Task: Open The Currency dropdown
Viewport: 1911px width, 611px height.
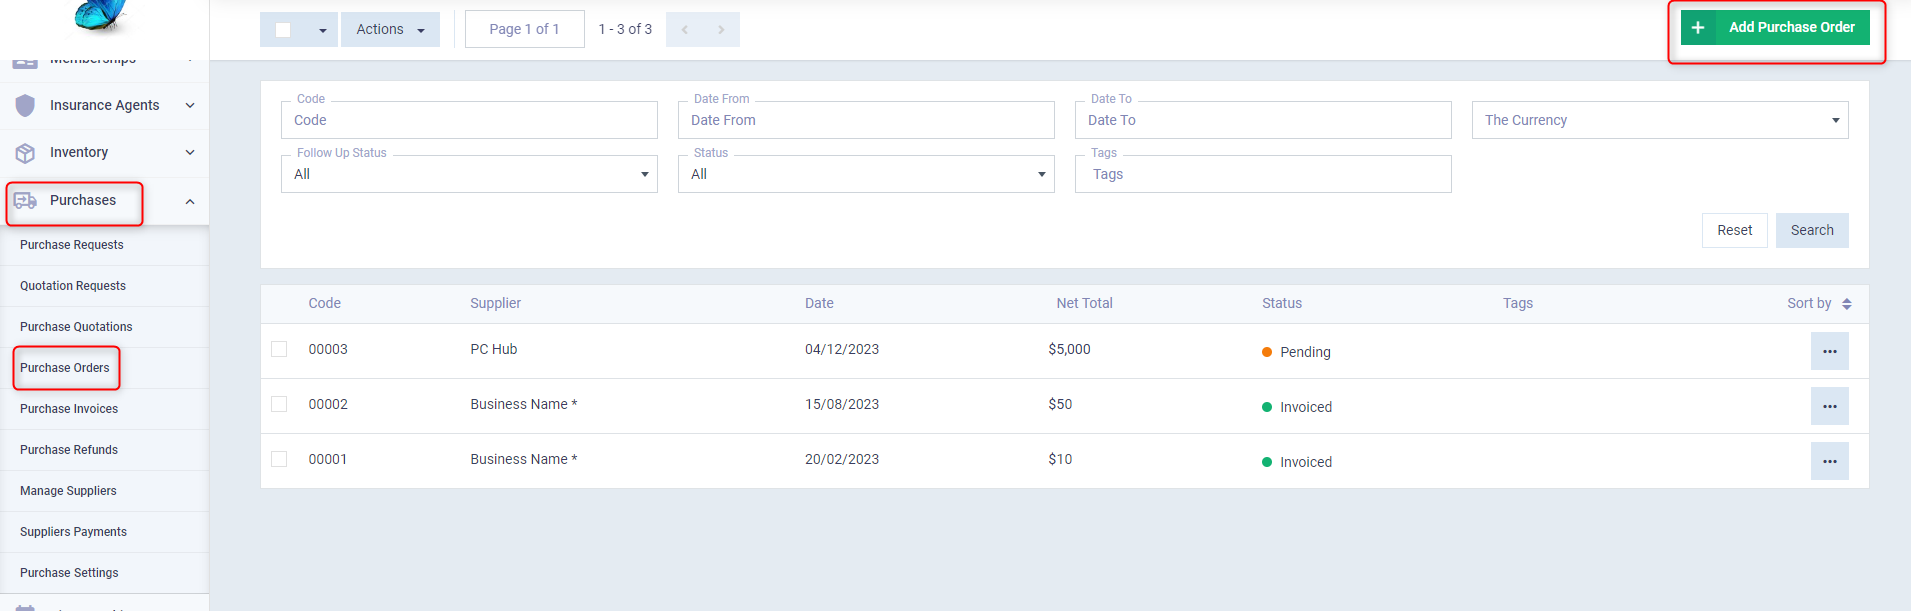Action: pos(1659,120)
